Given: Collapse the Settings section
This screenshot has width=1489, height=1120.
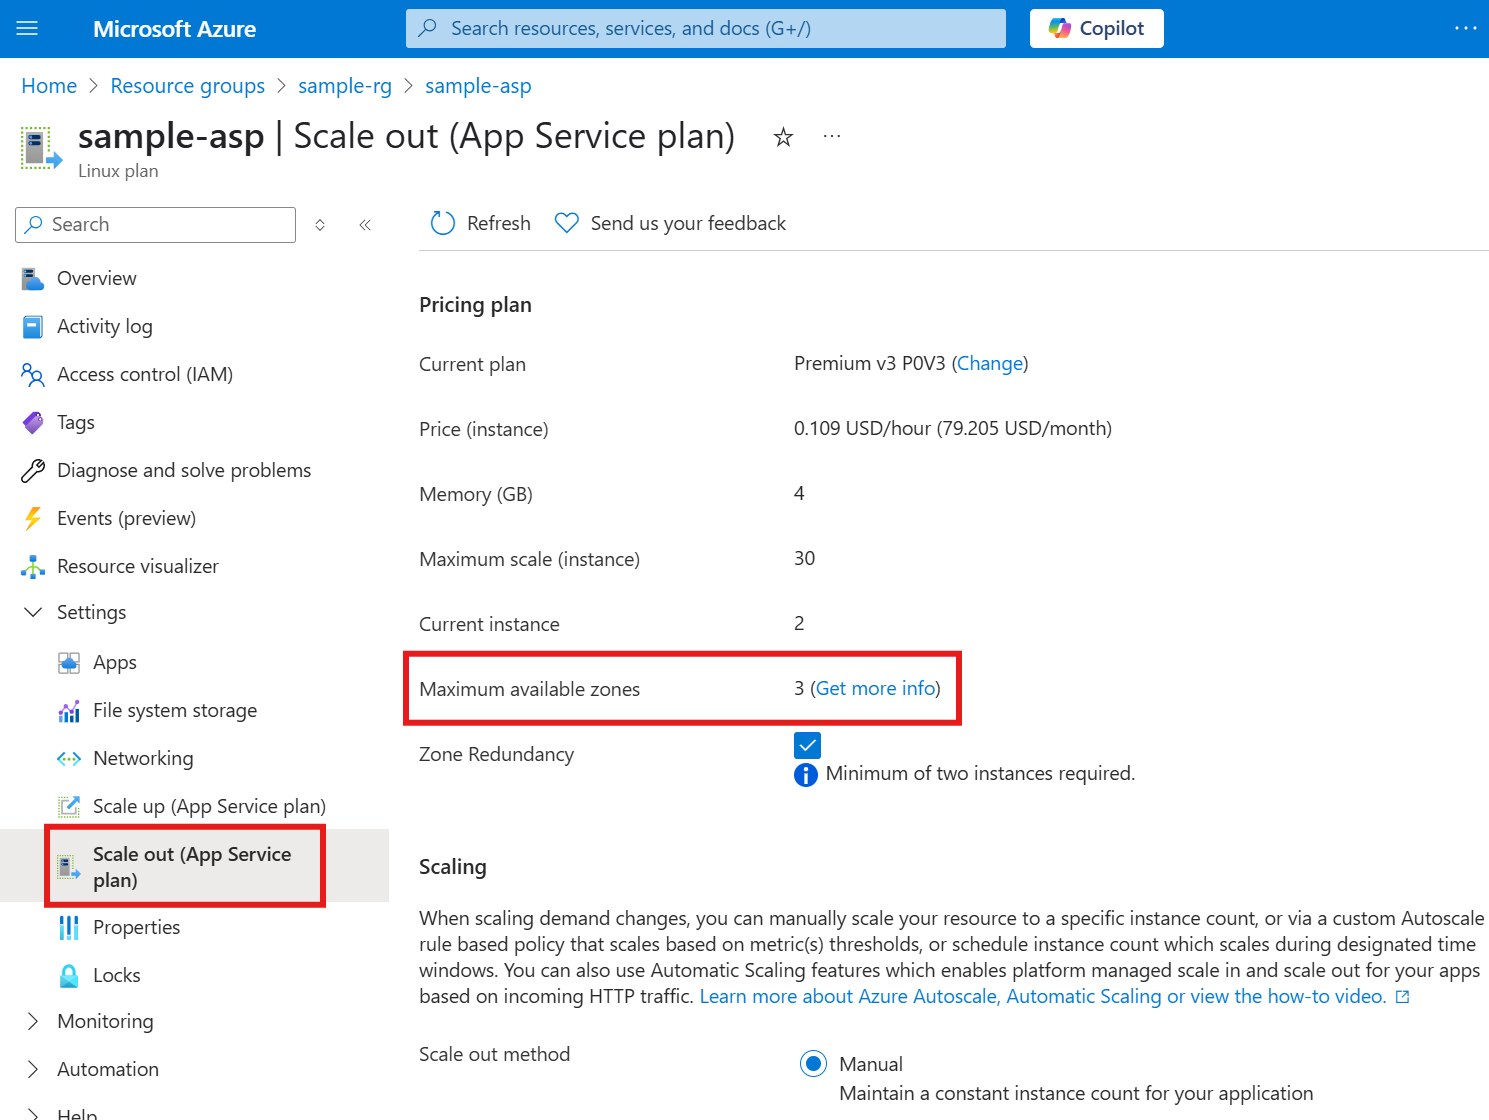Looking at the screenshot, I should pyautogui.click(x=33, y=612).
